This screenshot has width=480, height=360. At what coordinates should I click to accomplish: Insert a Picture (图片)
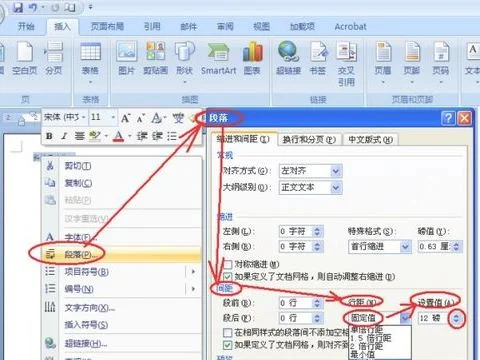point(126,58)
